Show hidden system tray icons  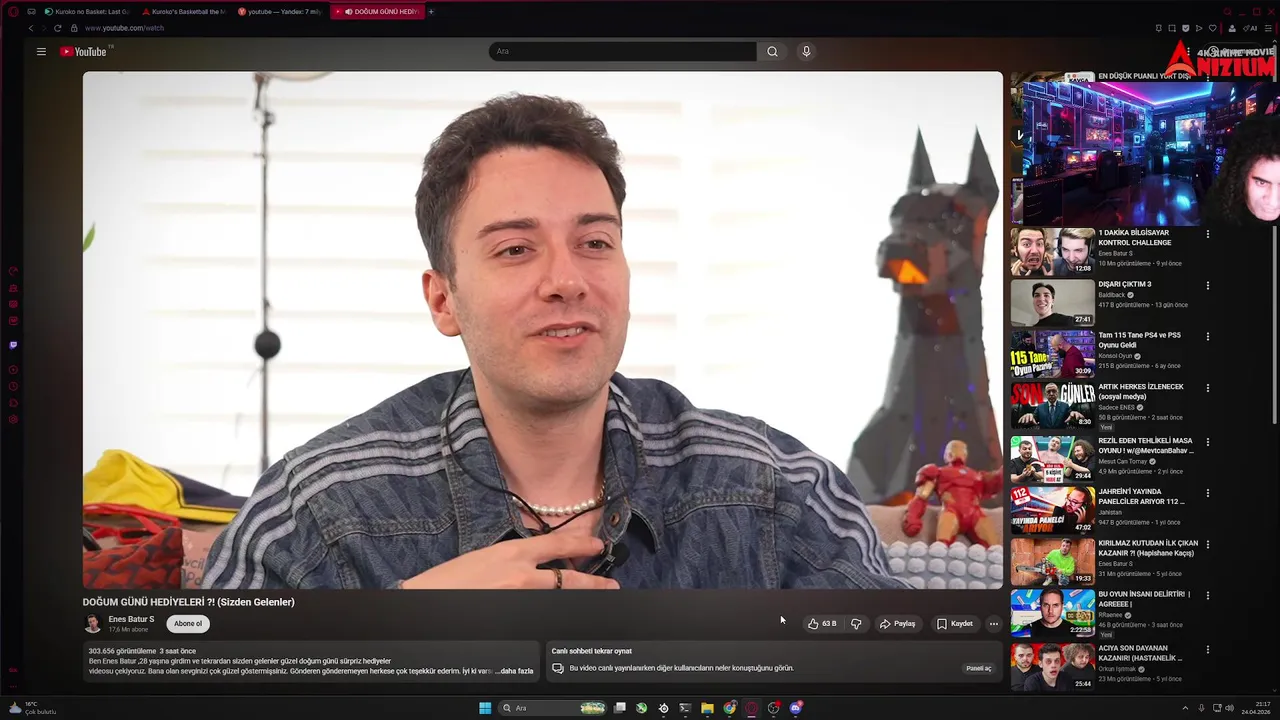click(1185, 708)
